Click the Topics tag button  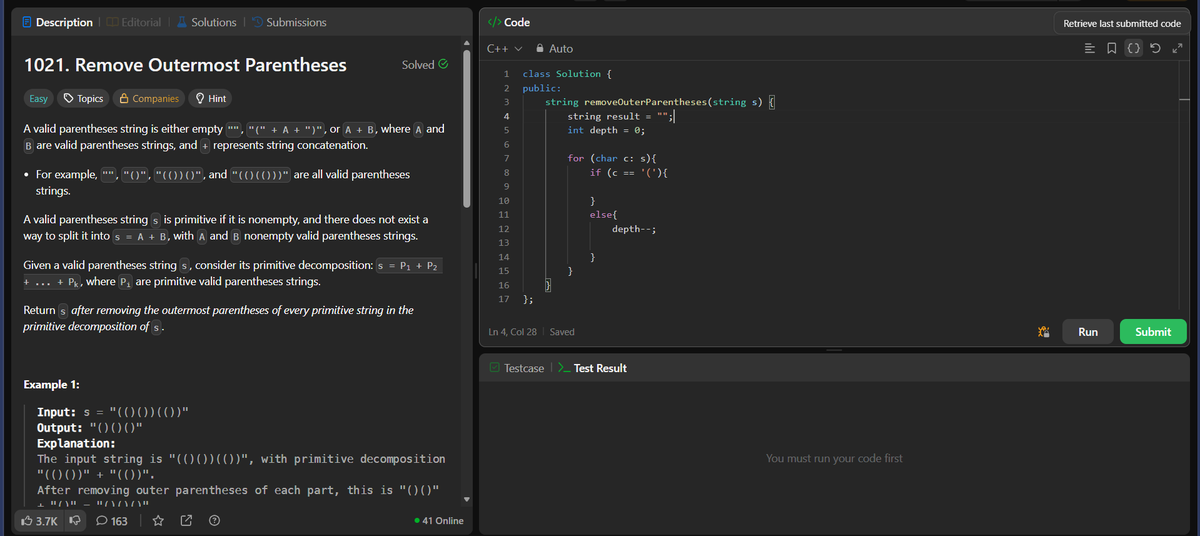tap(82, 98)
